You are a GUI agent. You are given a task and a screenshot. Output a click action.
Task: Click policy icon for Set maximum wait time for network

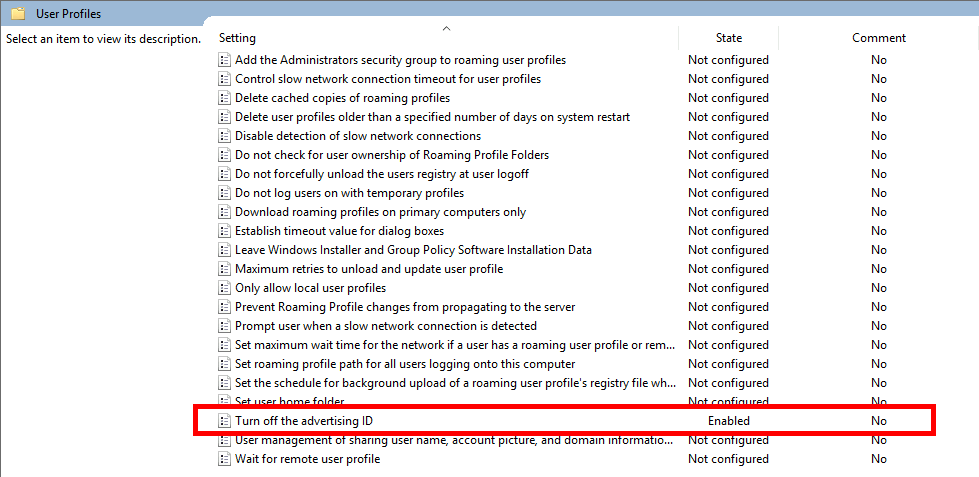(x=224, y=345)
